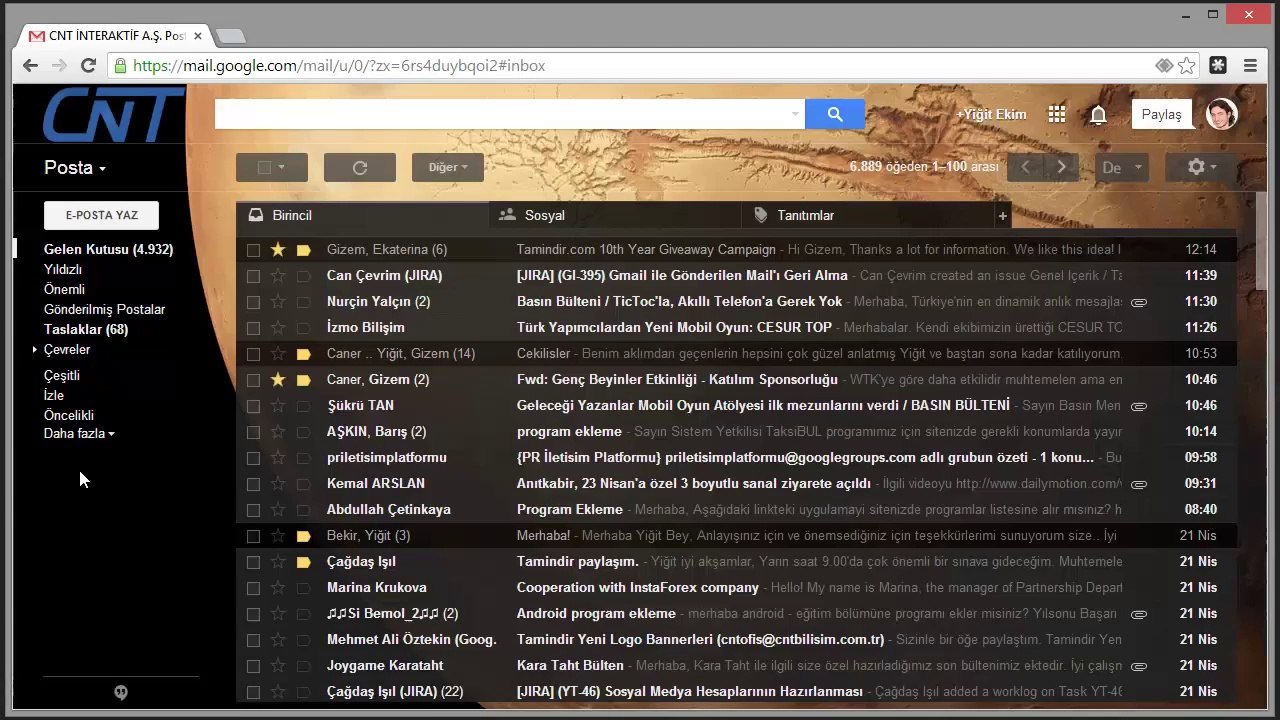
Task: Open Gelen Kutusu (4.932) folder
Action: (108, 249)
